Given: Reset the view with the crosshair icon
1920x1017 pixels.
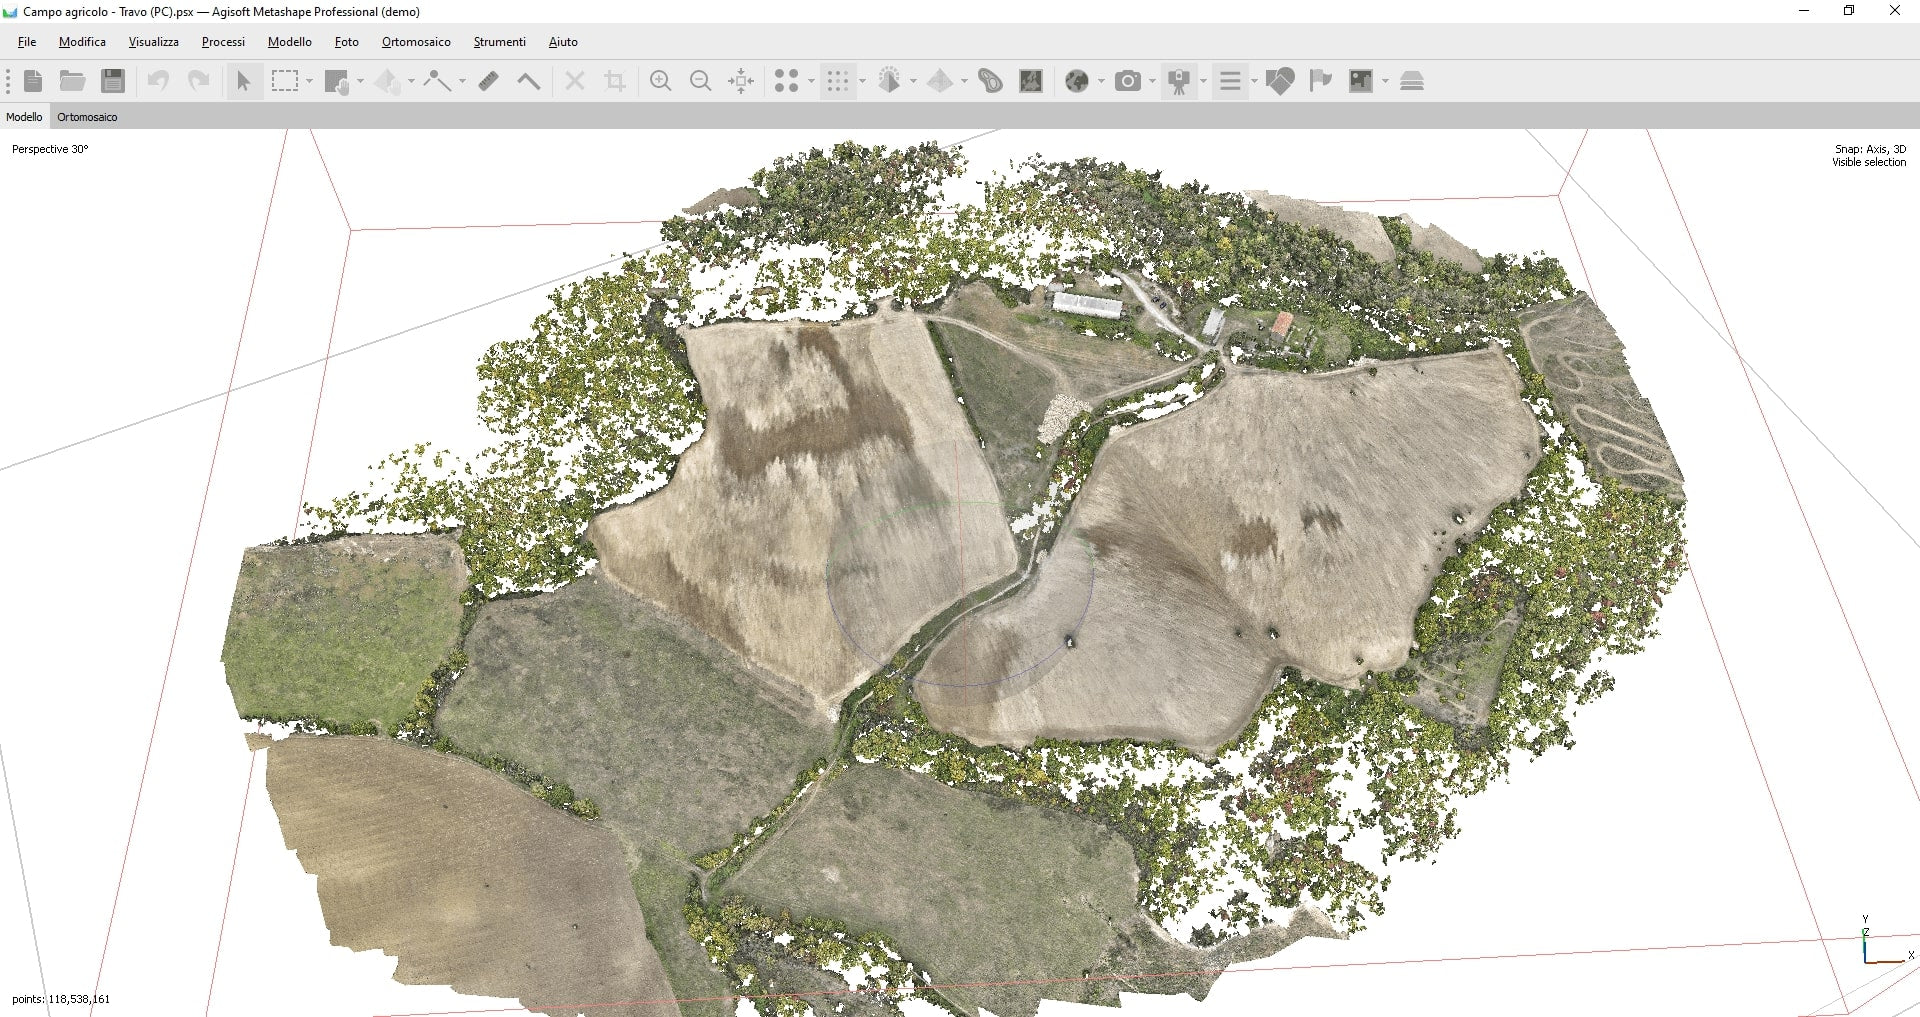Looking at the screenshot, I should coord(741,81).
